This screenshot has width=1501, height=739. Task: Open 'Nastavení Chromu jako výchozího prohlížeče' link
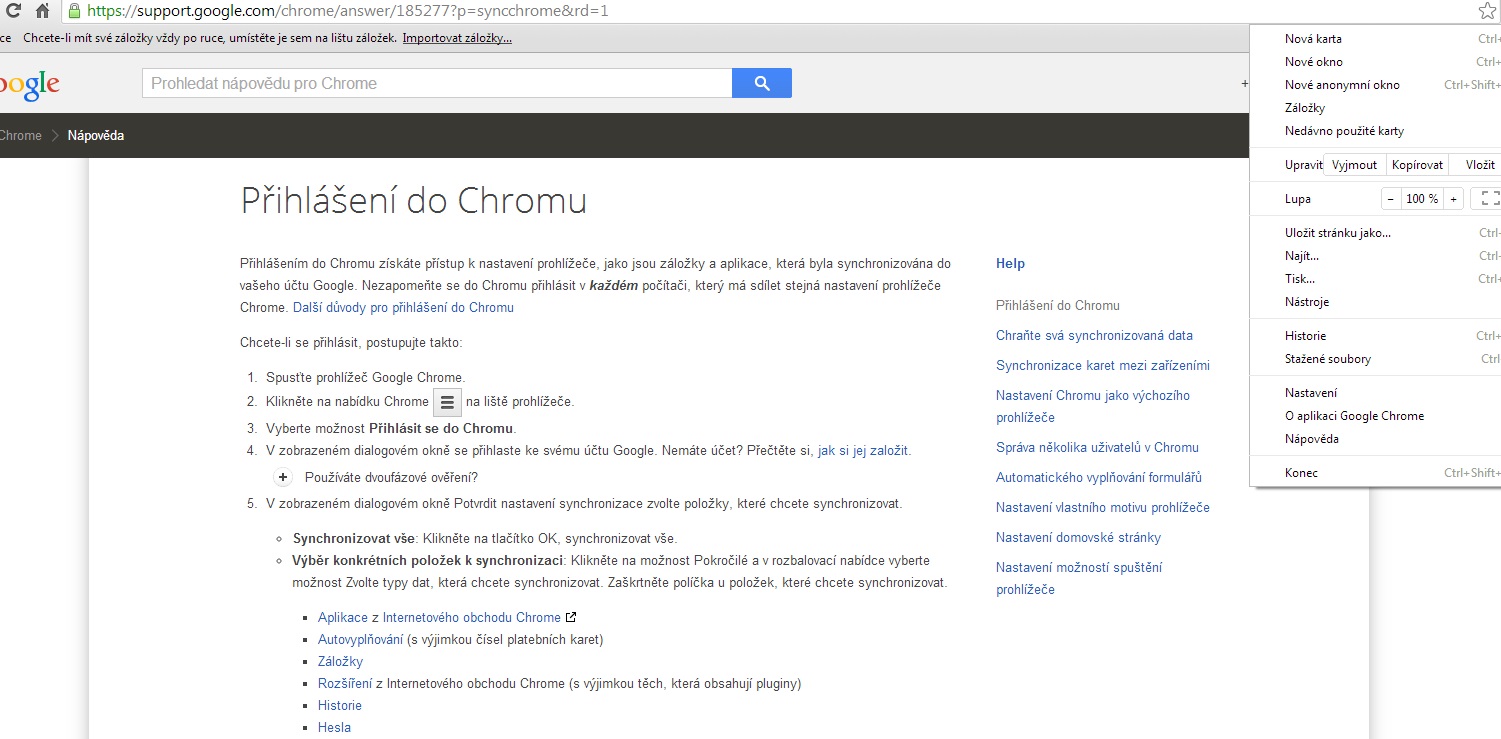(x=1093, y=406)
